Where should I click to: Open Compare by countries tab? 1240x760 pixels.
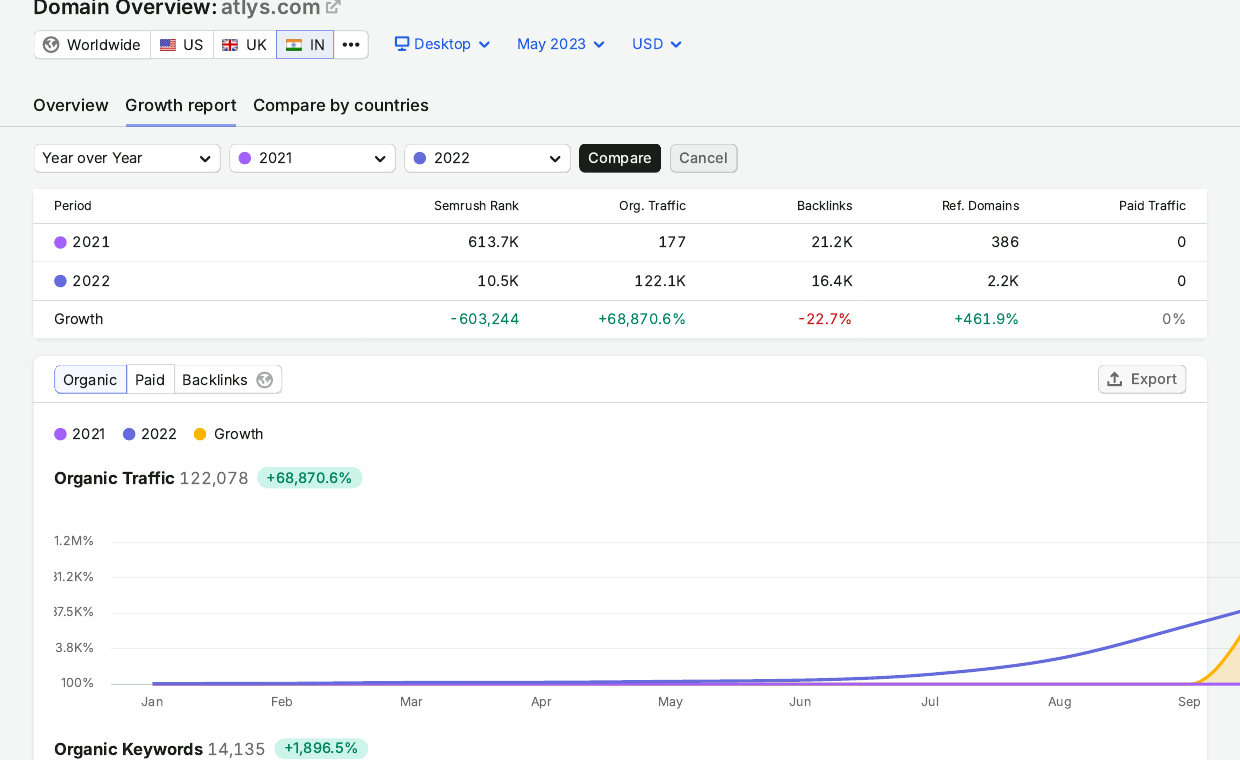tap(341, 105)
